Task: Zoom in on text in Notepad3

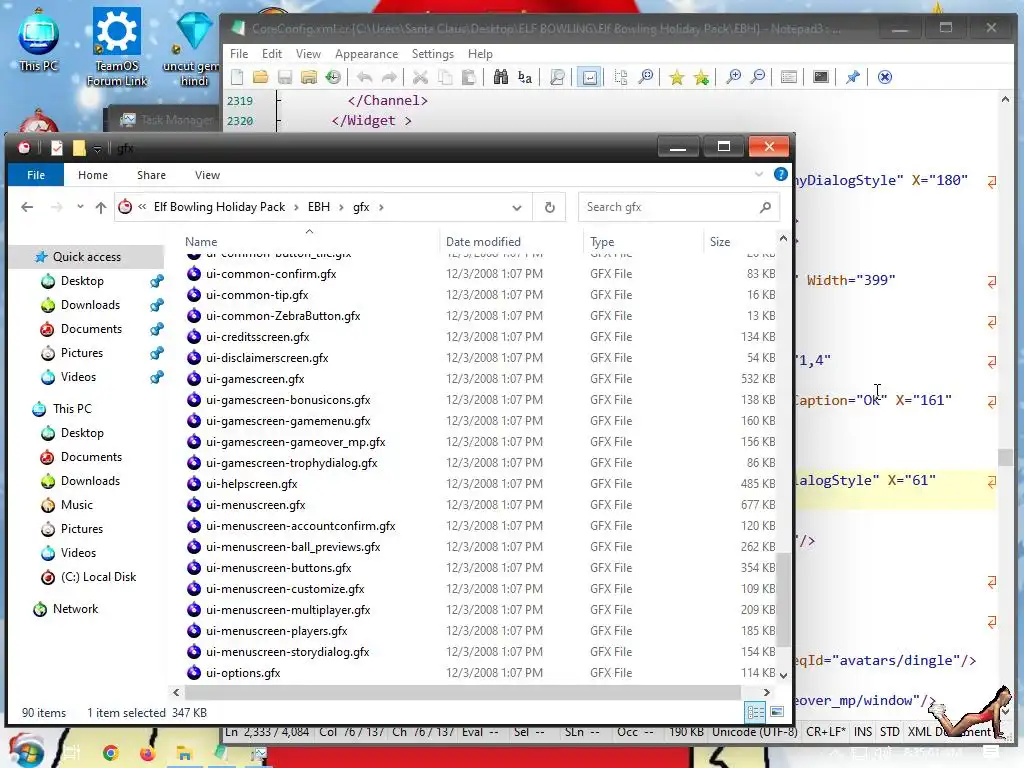Action: tap(733, 77)
